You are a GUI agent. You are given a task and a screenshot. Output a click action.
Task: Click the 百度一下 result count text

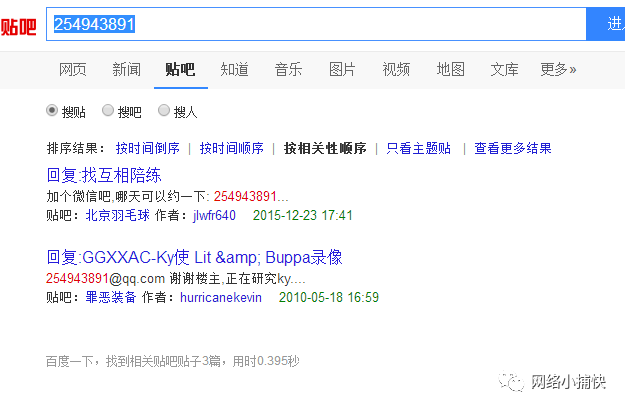[173, 361]
